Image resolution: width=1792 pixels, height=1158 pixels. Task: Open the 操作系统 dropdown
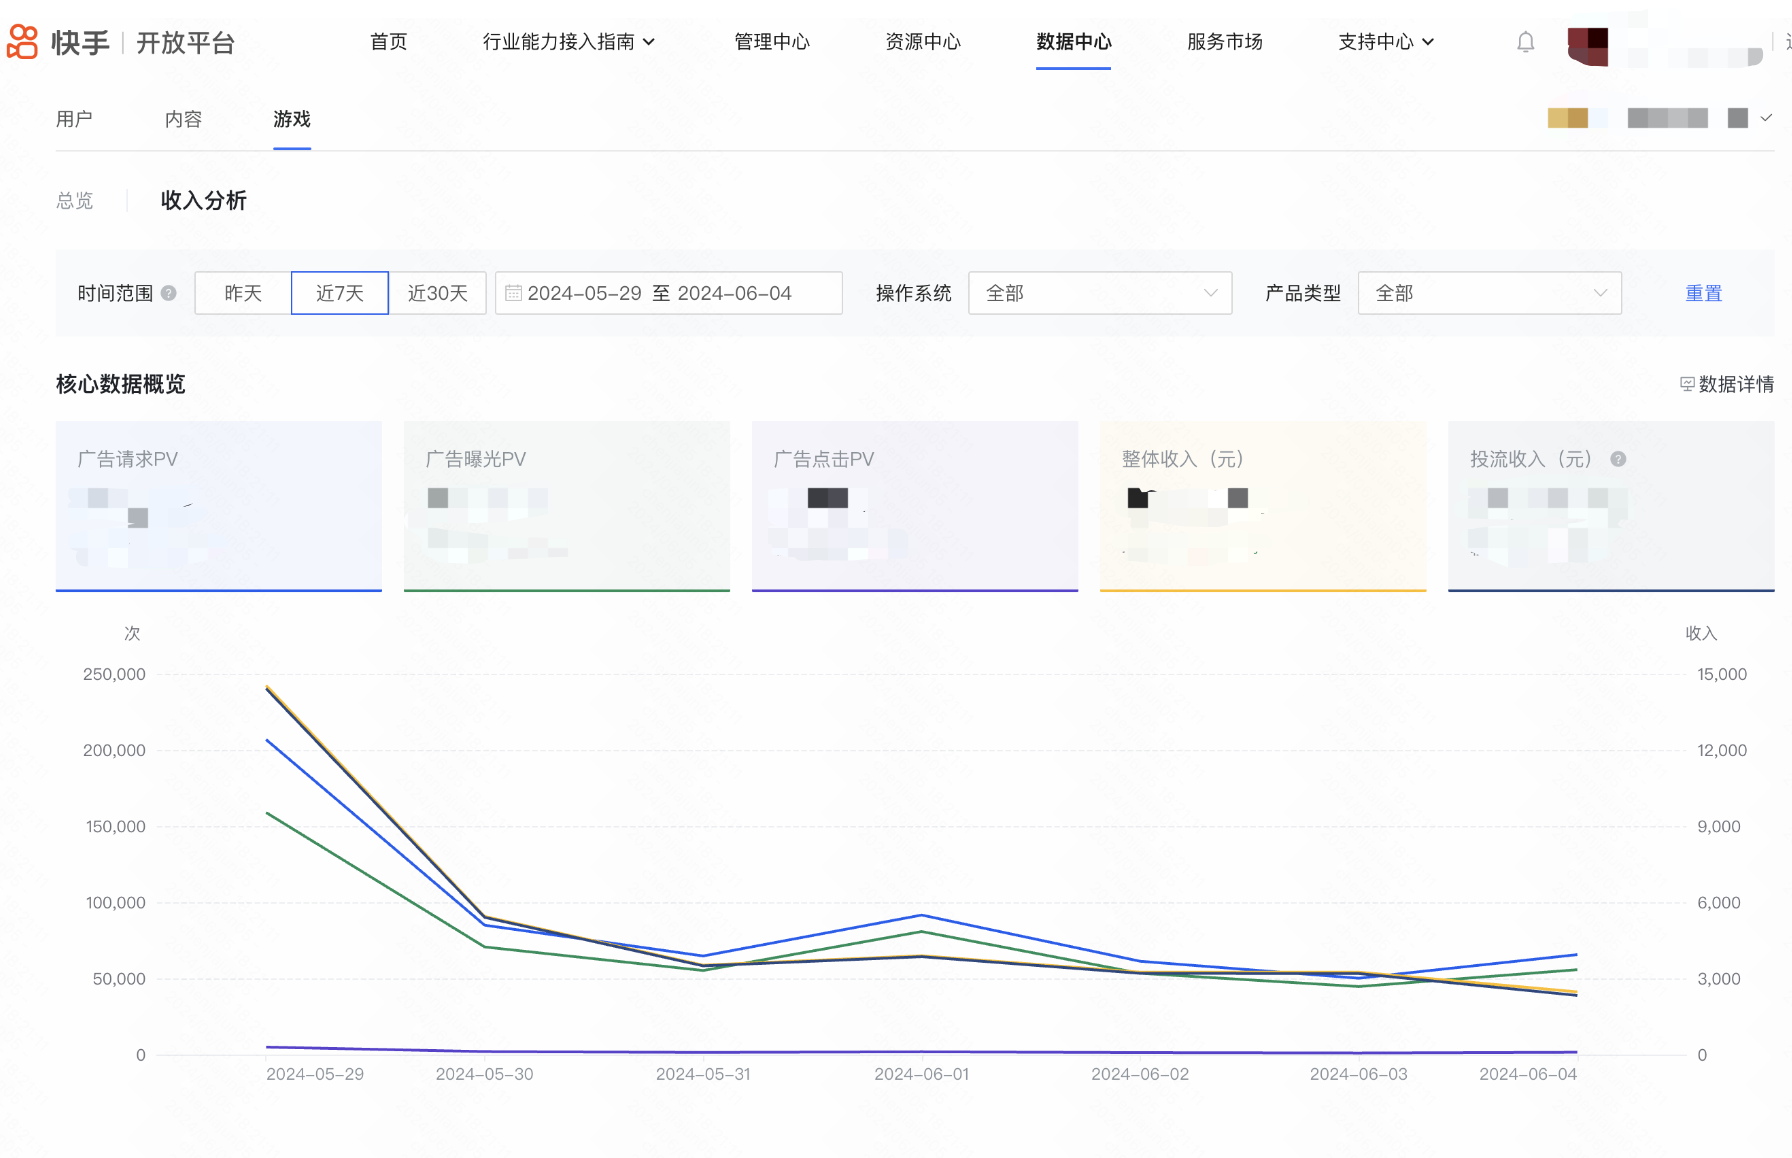coord(1100,293)
